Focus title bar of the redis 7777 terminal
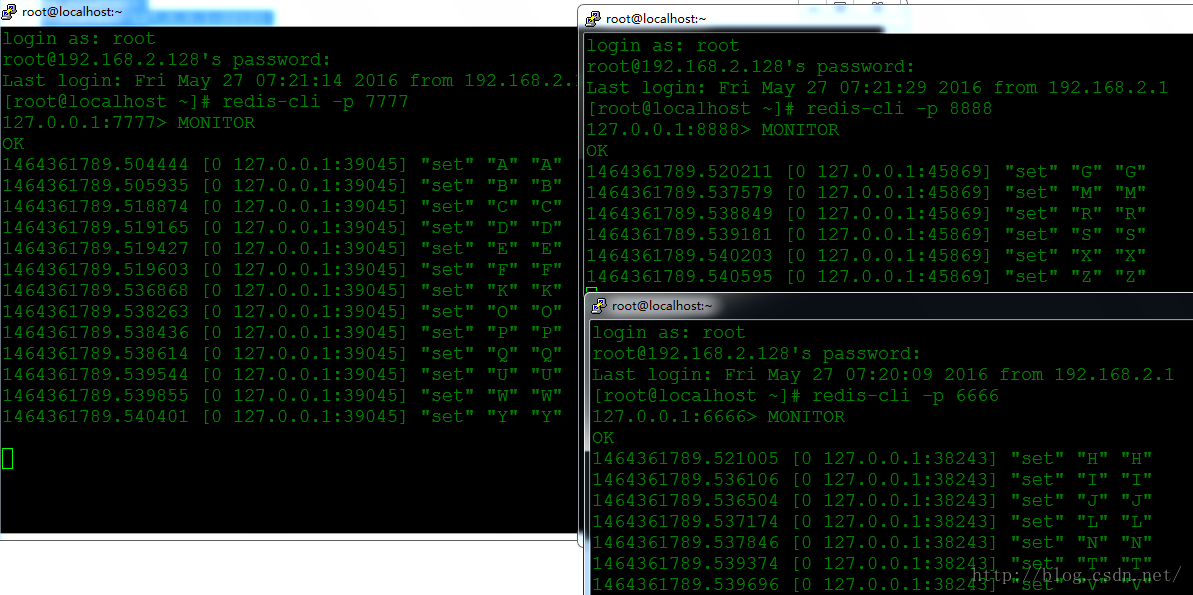 pyautogui.click(x=289, y=12)
